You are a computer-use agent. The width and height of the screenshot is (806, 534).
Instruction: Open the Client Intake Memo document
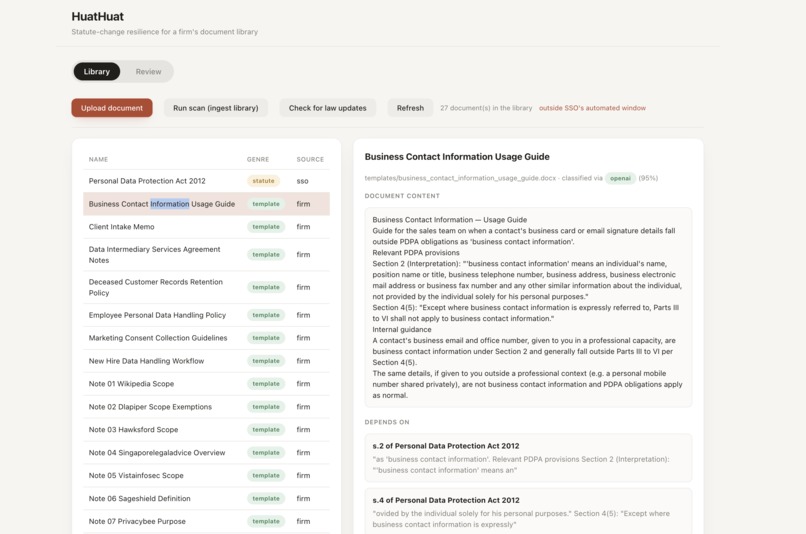[206, 227]
